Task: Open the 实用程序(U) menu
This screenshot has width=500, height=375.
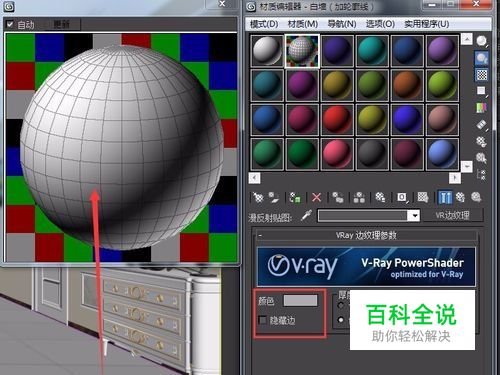Action: tap(427, 24)
